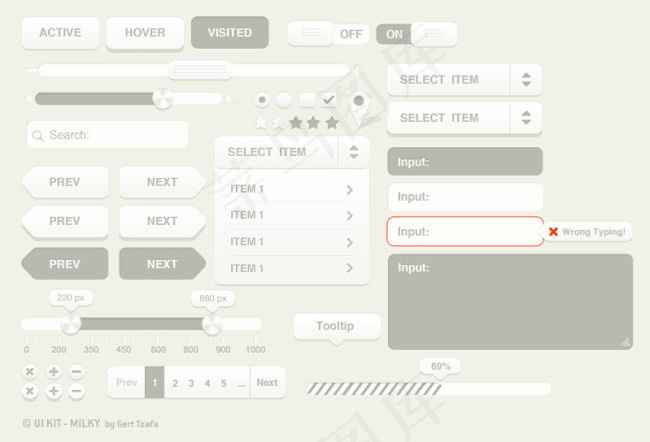This screenshot has height=442, width=650.
Task: Click into the Search input field
Action: click(107, 135)
